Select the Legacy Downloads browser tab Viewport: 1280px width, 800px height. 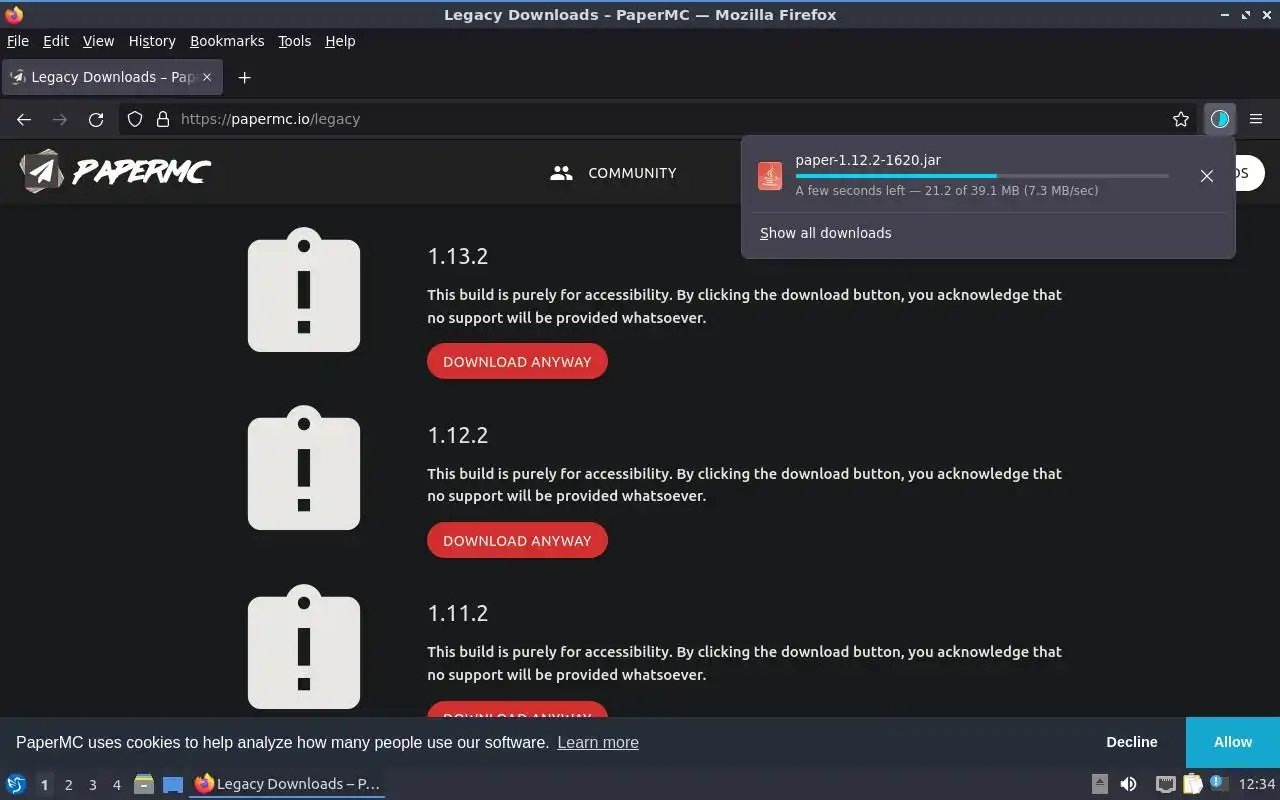pos(111,77)
